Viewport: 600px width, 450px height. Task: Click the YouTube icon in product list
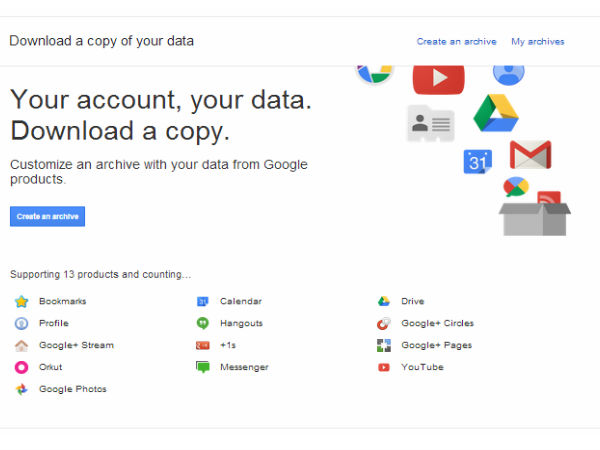(383, 367)
